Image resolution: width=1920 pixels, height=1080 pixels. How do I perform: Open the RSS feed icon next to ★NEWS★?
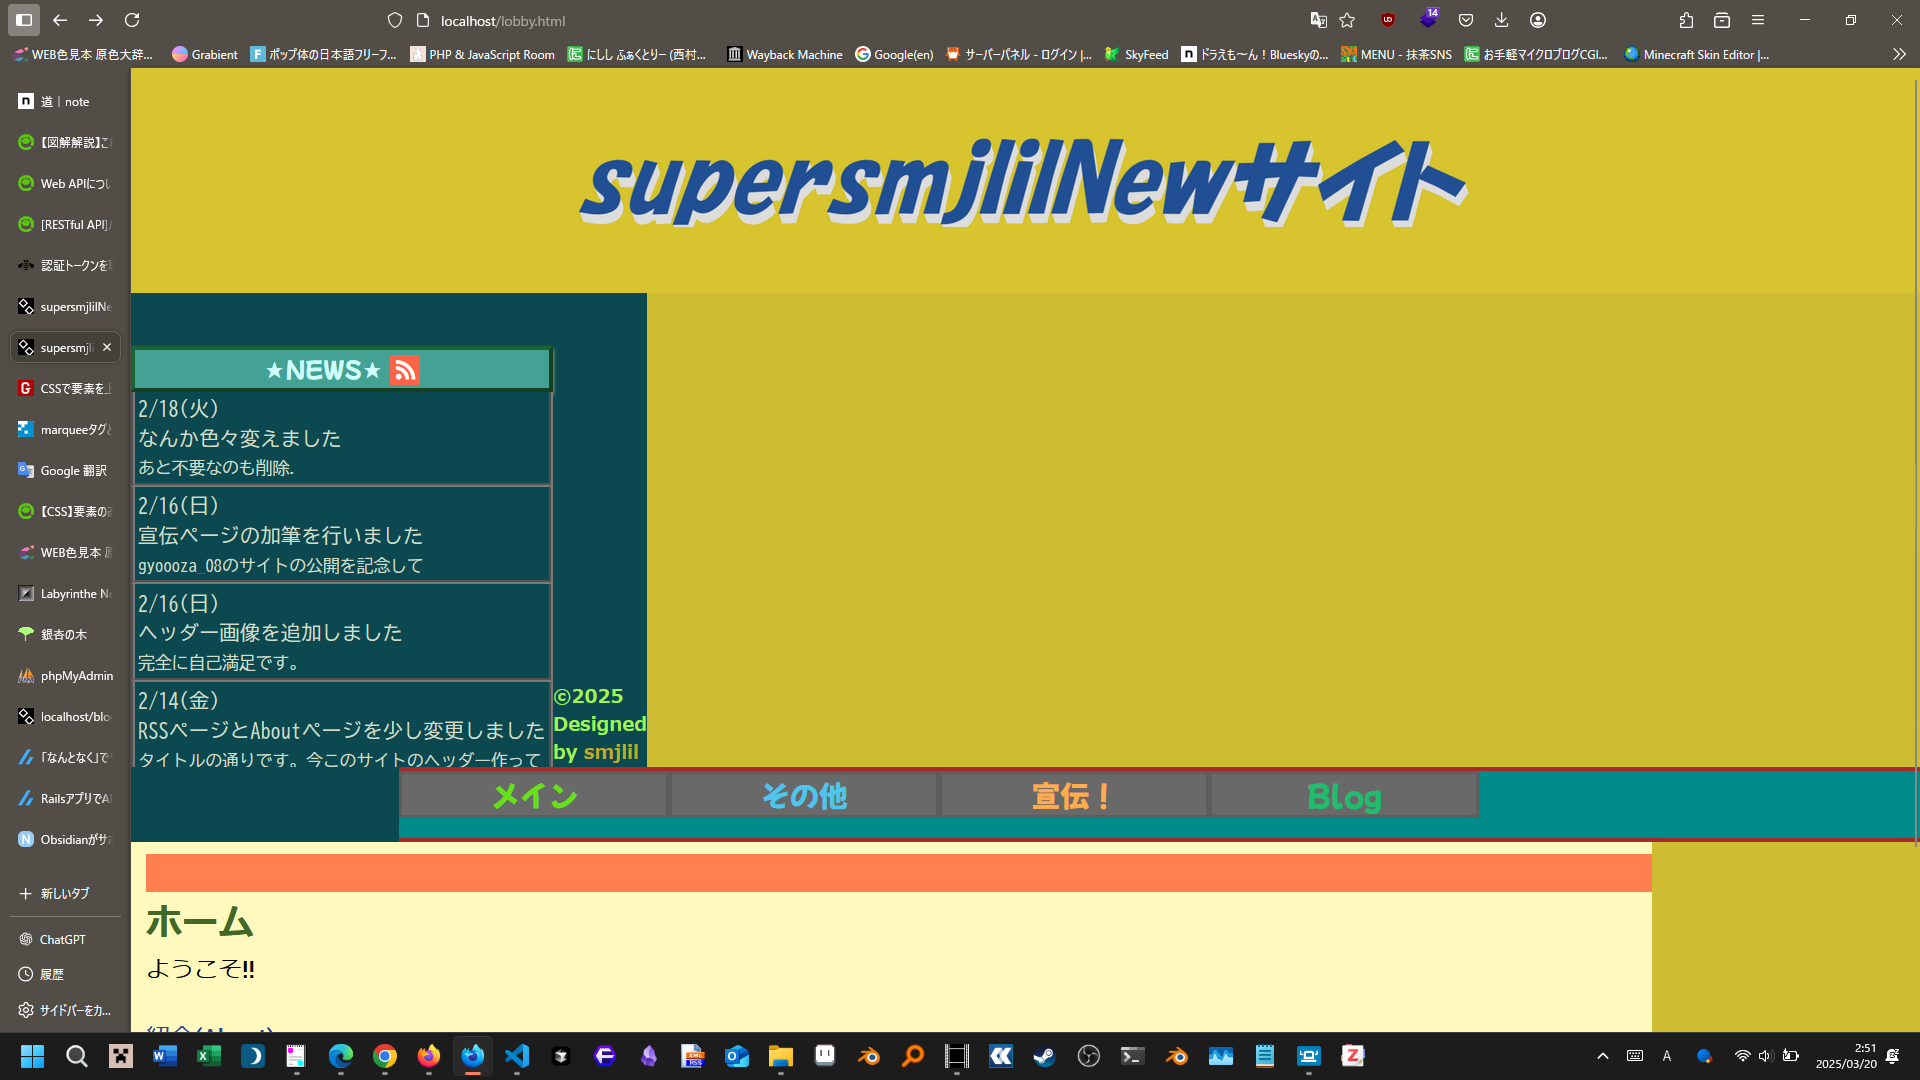tap(405, 370)
